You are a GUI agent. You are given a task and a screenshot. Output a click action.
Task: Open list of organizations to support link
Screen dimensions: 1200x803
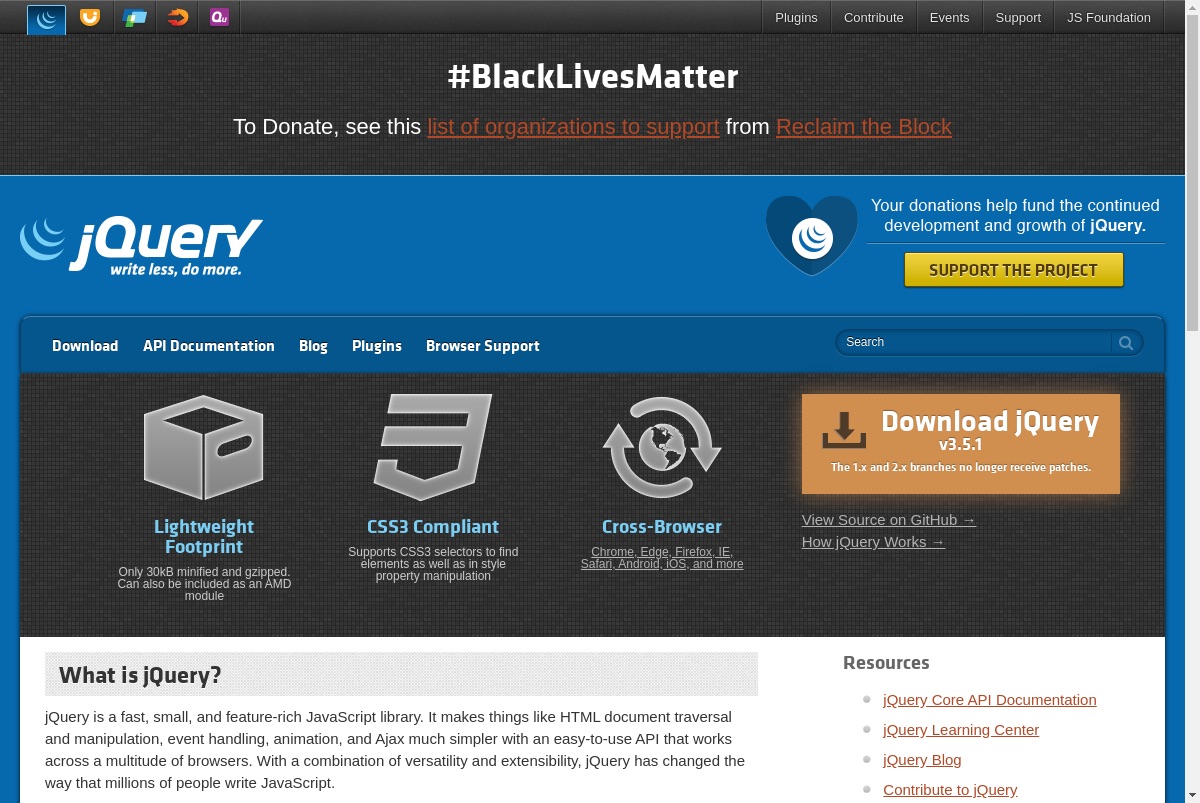[x=573, y=127]
